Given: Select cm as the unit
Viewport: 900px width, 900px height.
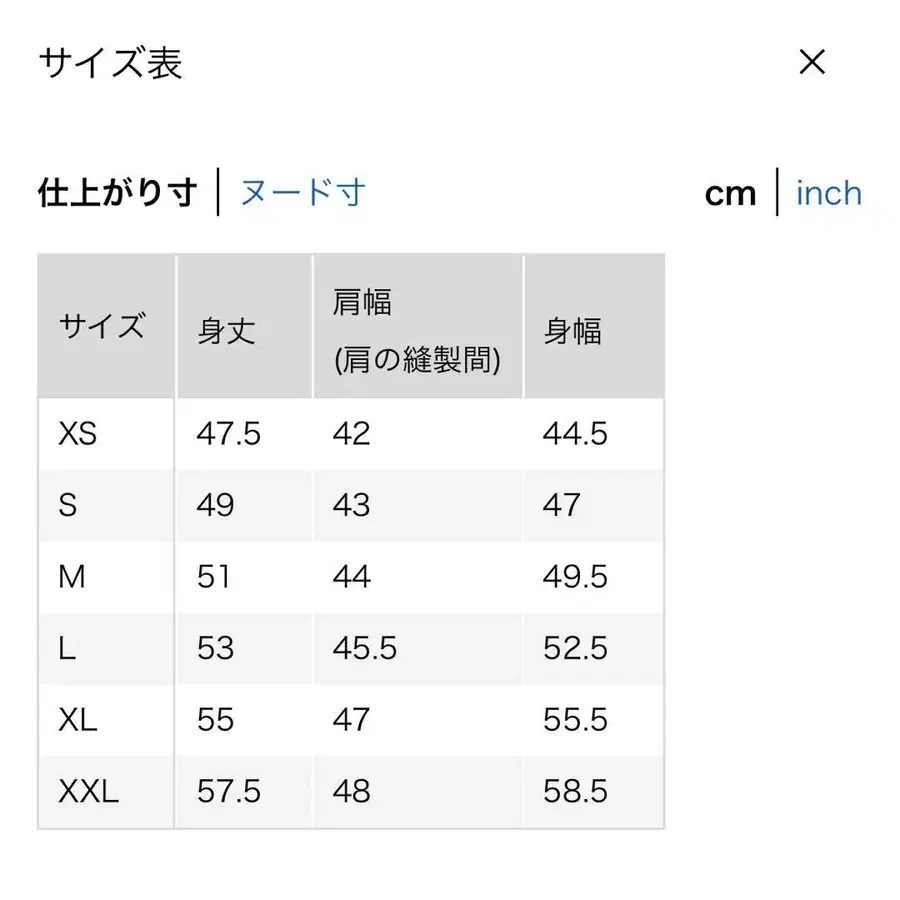Looking at the screenshot, I should click(731, 192).
